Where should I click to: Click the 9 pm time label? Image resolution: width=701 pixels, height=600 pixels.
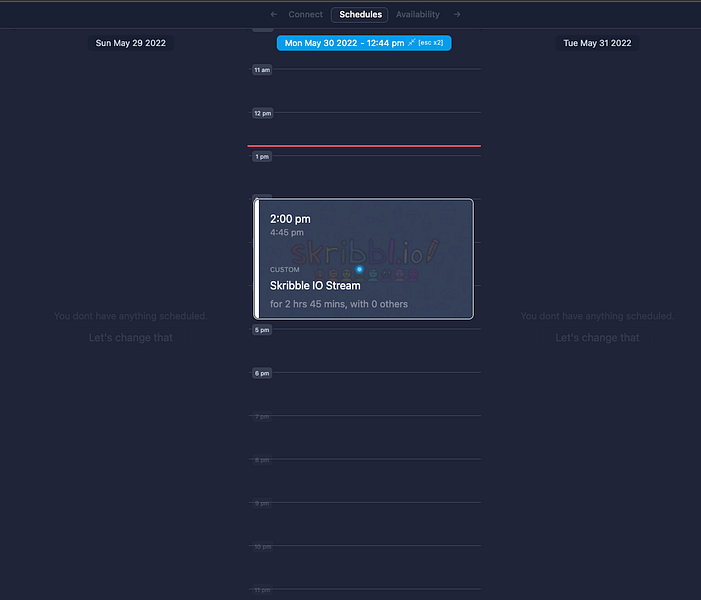[262, 503]
